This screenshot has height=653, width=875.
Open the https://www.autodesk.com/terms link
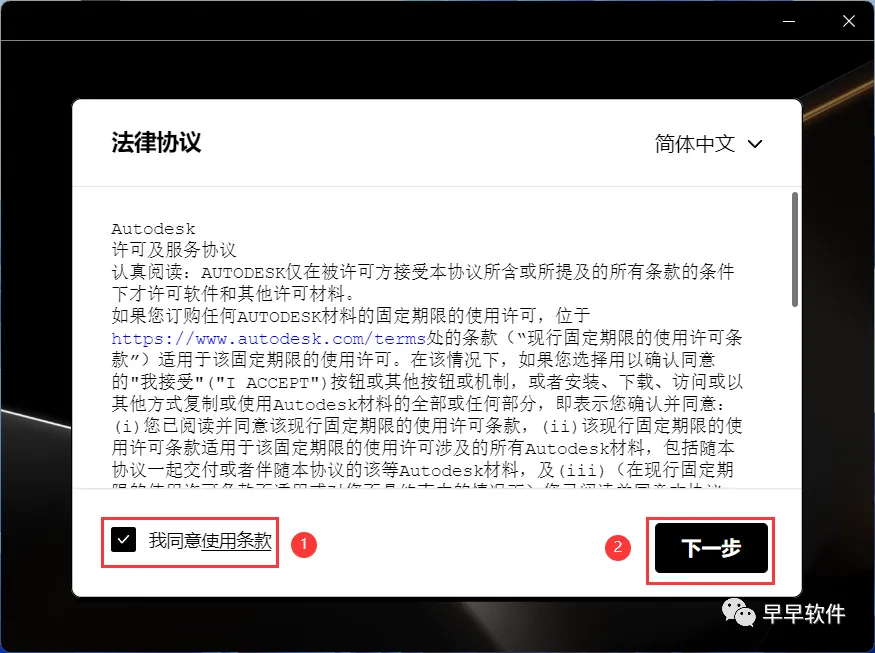tap(268, 339)
